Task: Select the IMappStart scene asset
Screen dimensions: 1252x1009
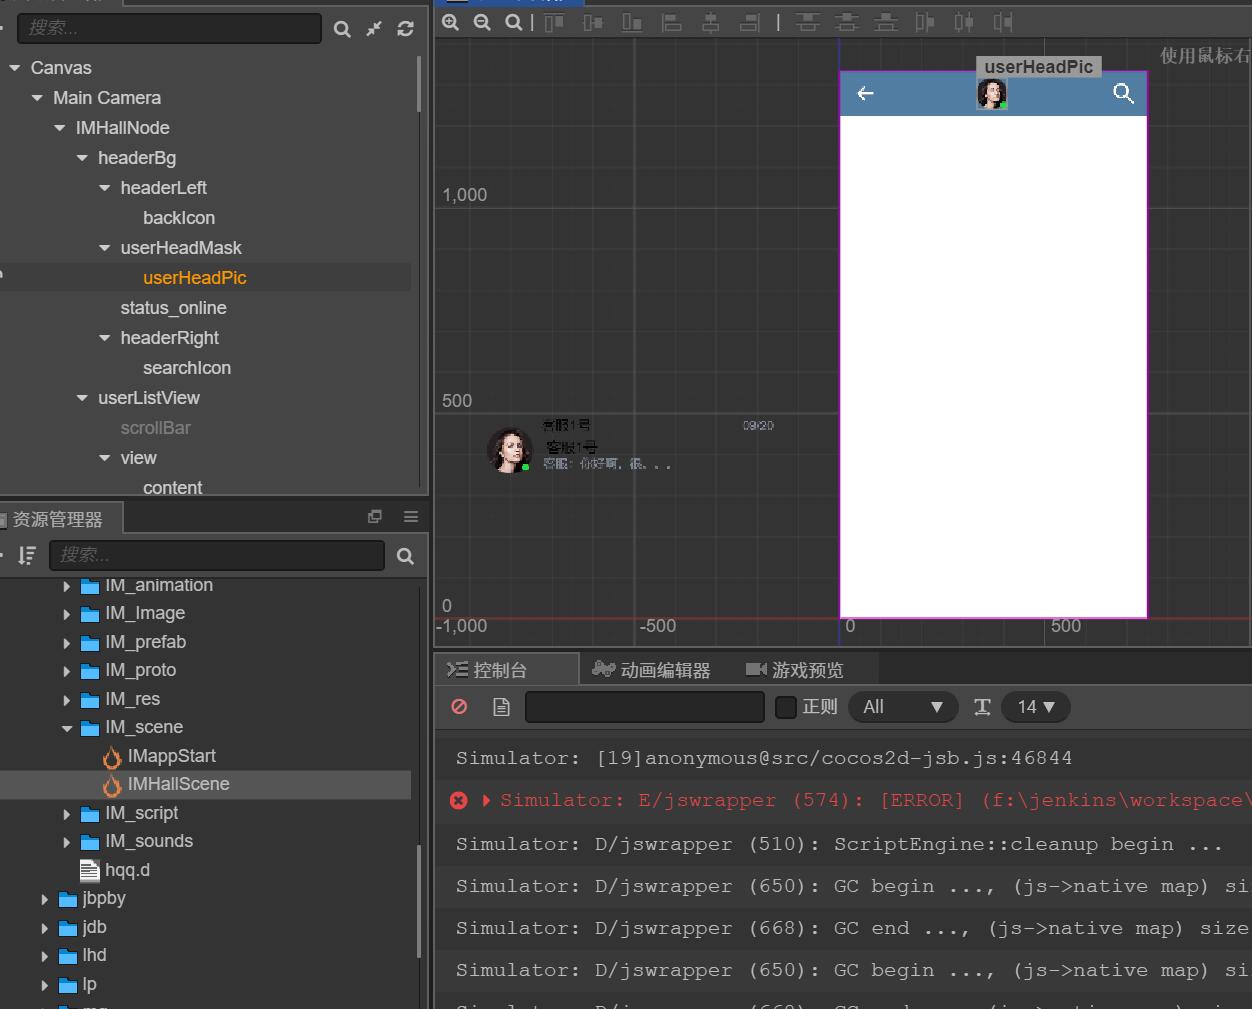Action: click(171, 756)
